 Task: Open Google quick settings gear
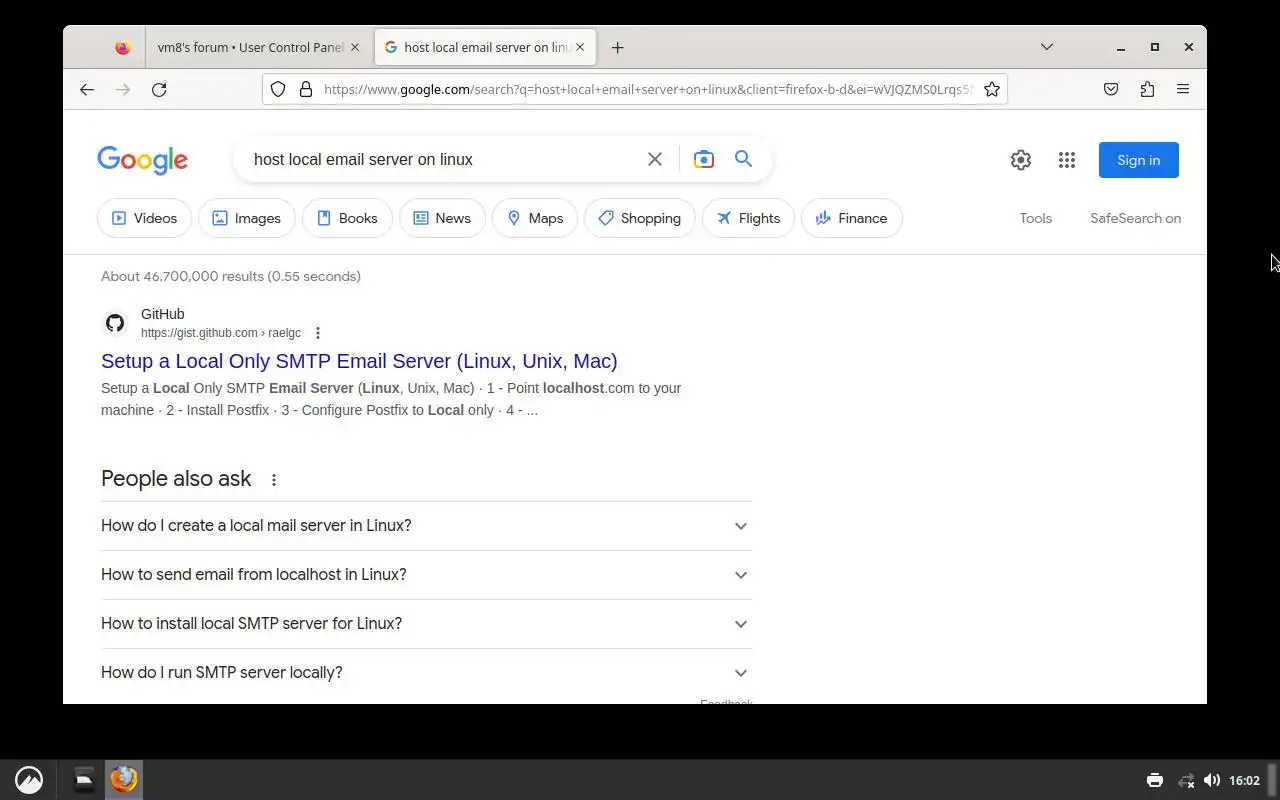[1020, 160]
